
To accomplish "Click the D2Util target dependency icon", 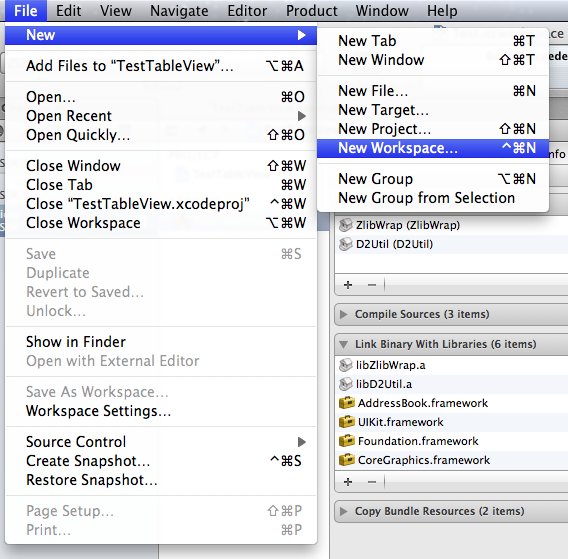I will [346, 244].
